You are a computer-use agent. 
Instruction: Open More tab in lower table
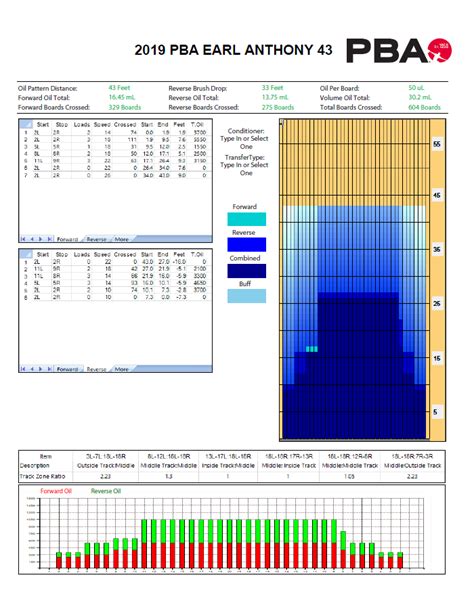pos(122,369)
